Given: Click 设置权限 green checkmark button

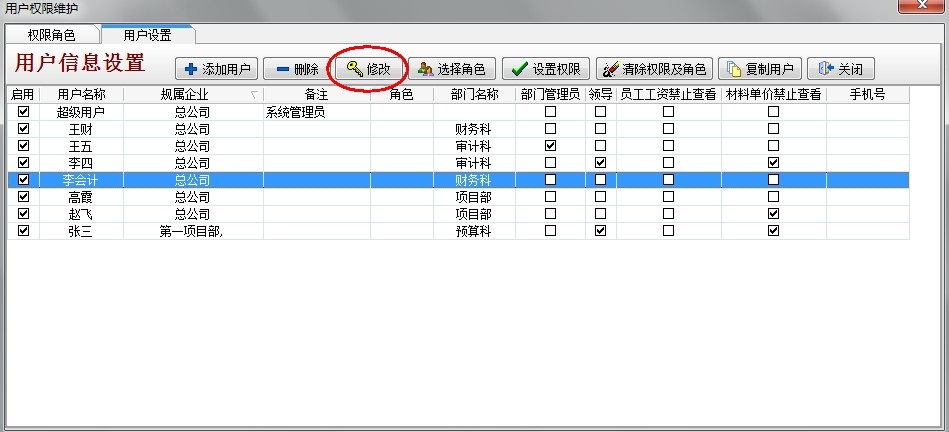Looking at the screenshot, I should tap(546, 69).
